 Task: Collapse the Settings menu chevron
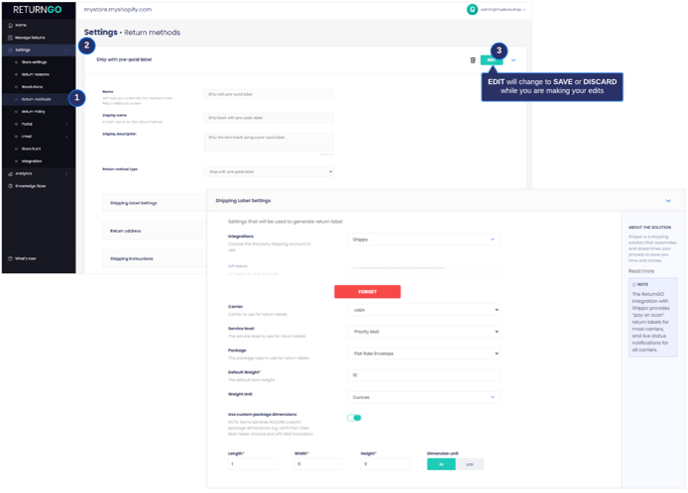click(x=67, y=50)
